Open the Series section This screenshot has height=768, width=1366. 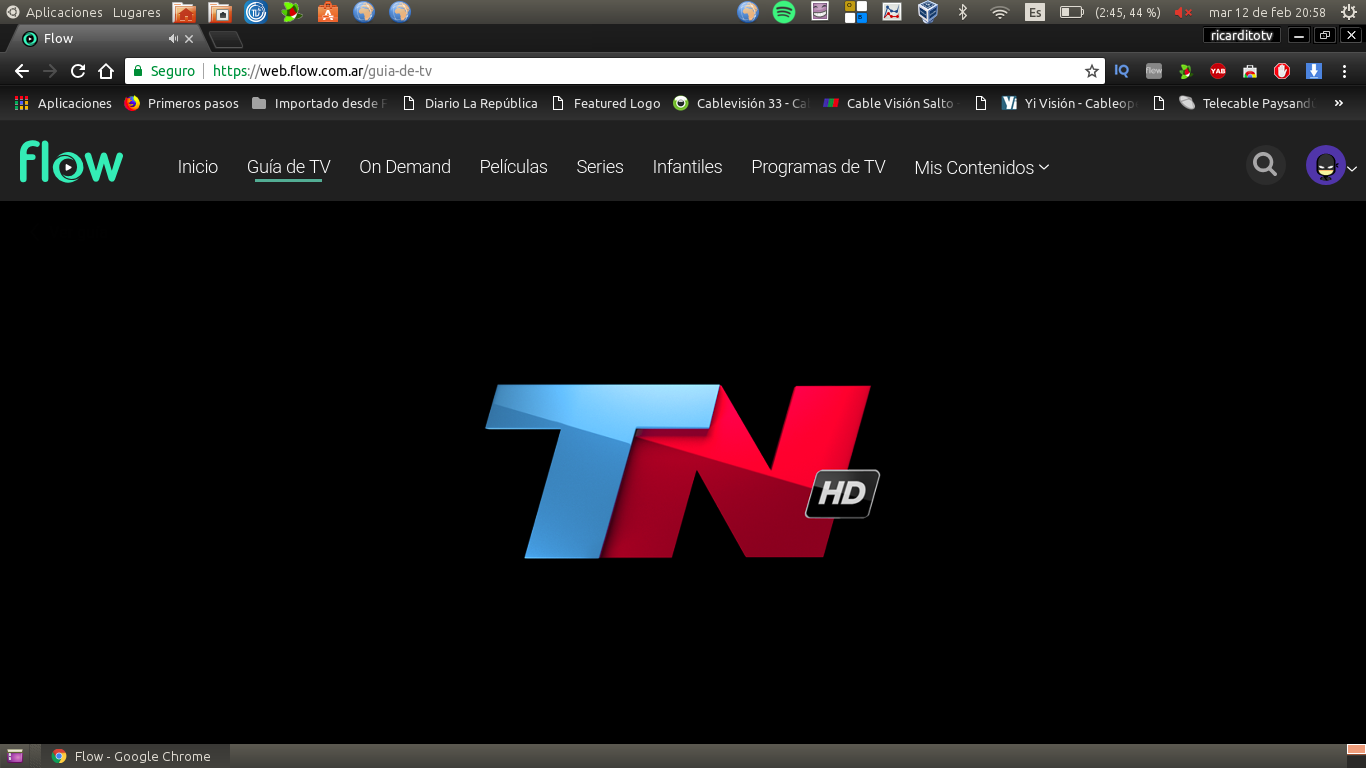click(600, 167)
